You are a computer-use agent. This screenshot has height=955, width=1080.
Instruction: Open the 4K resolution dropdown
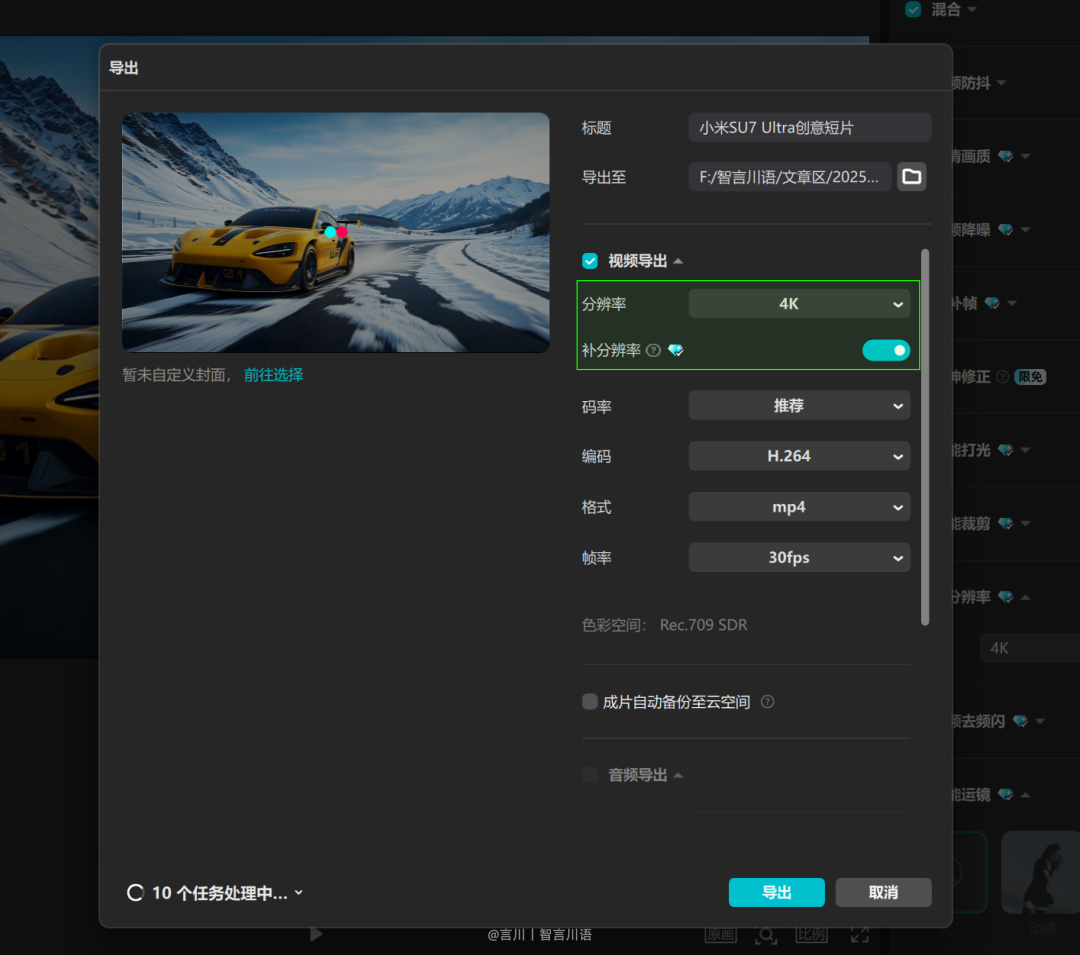point(799,303)
